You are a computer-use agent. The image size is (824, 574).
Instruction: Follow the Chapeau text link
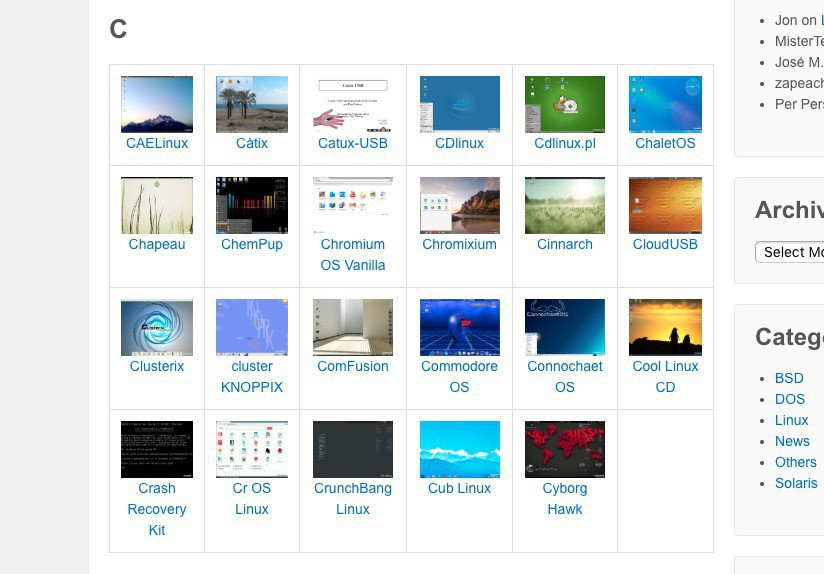(x=157, y=244)
